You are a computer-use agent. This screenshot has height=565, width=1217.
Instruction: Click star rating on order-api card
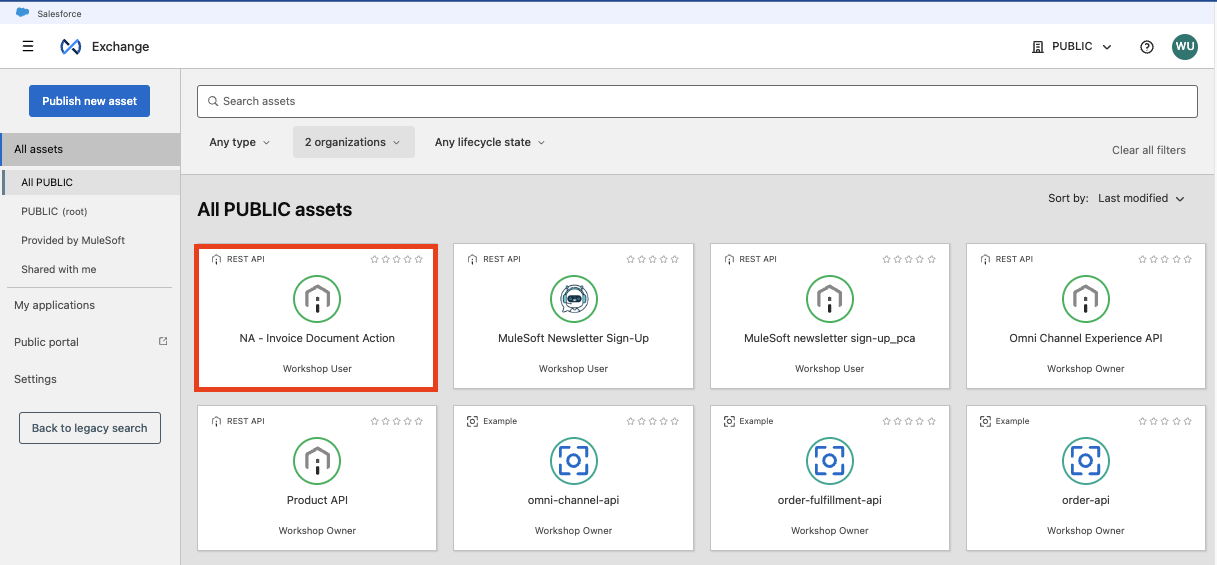[1165, 421]
